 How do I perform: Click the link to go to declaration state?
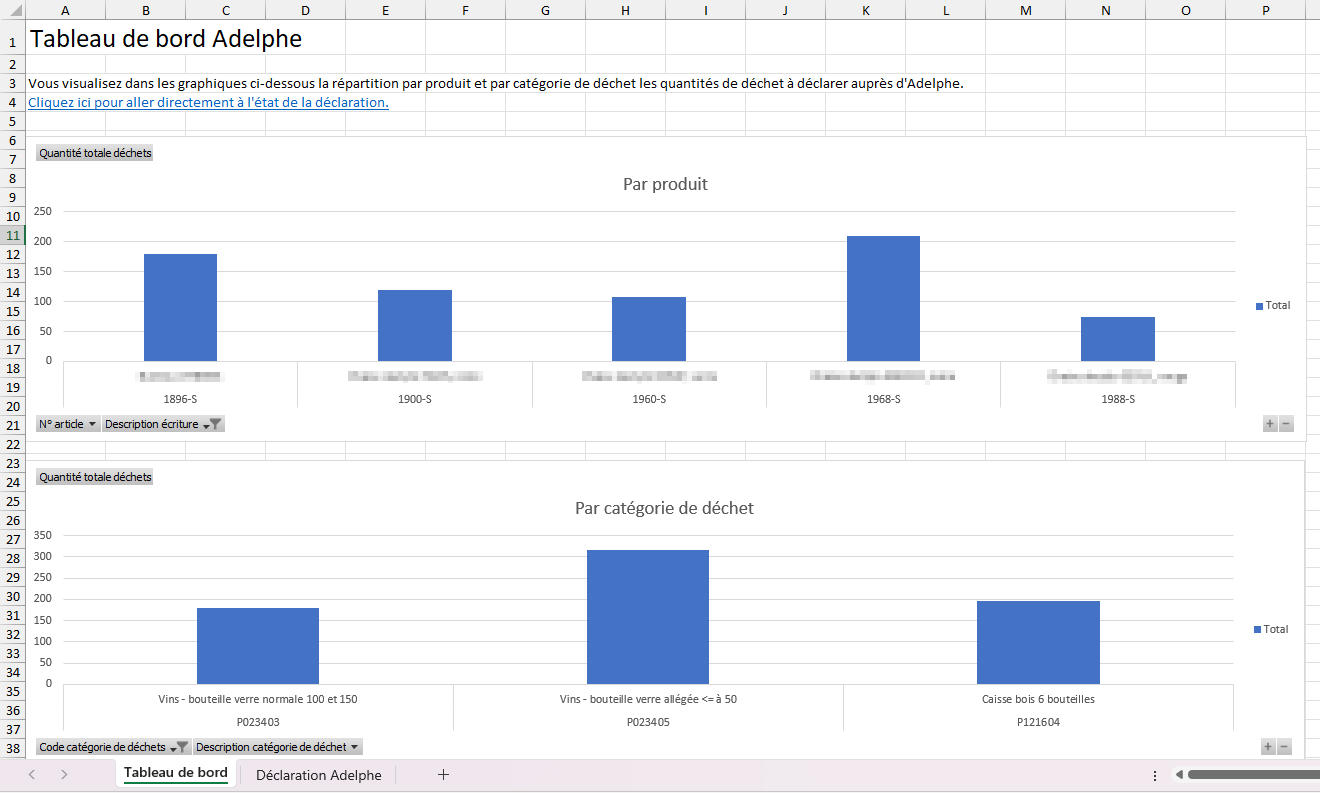click(208, 102)
